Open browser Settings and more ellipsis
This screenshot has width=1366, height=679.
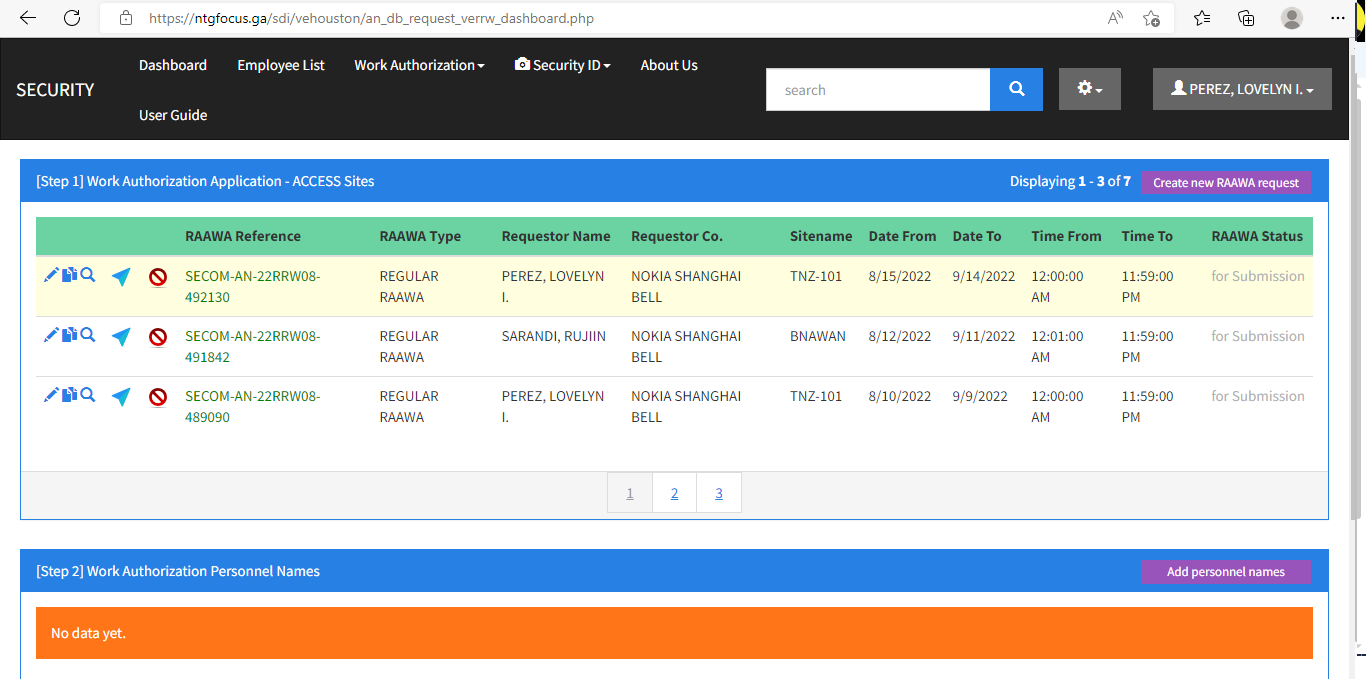[x=1338, y=18]
